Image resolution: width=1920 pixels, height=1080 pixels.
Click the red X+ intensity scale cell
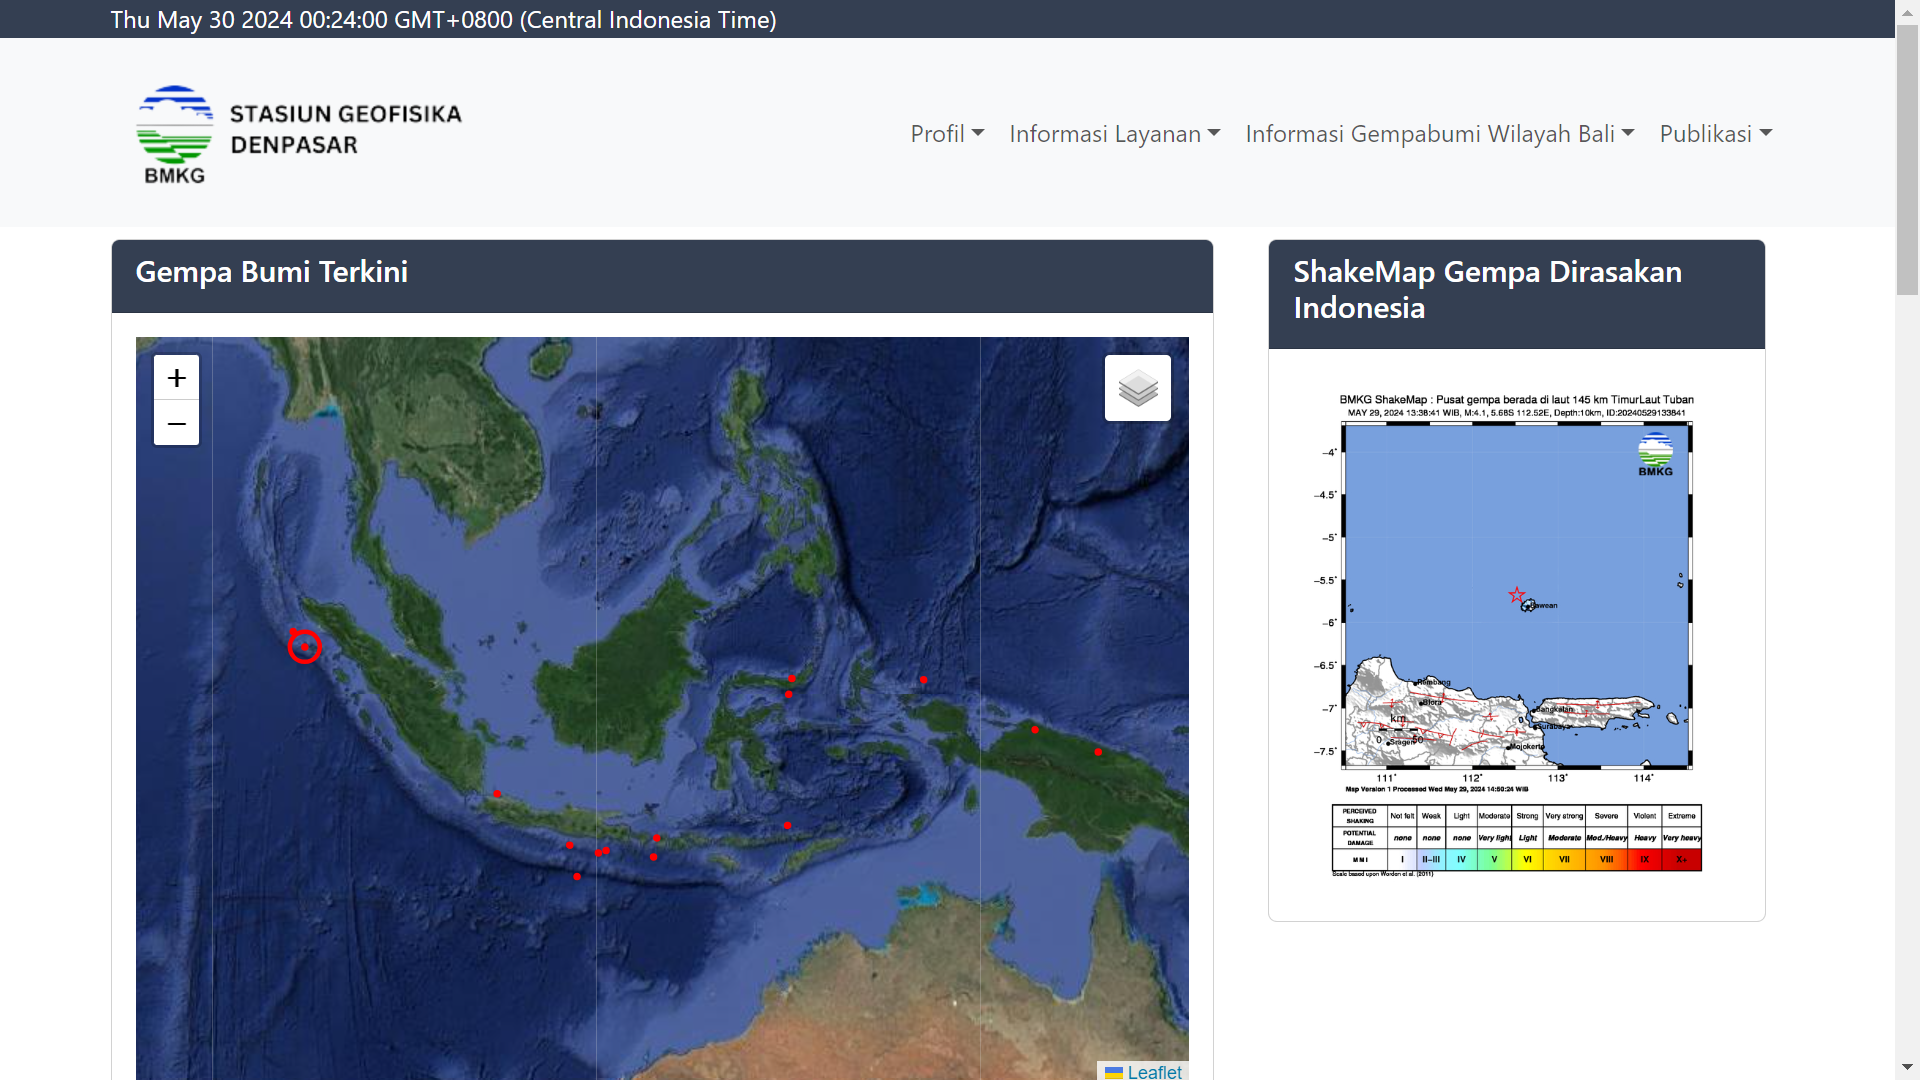pos(1681,859)
